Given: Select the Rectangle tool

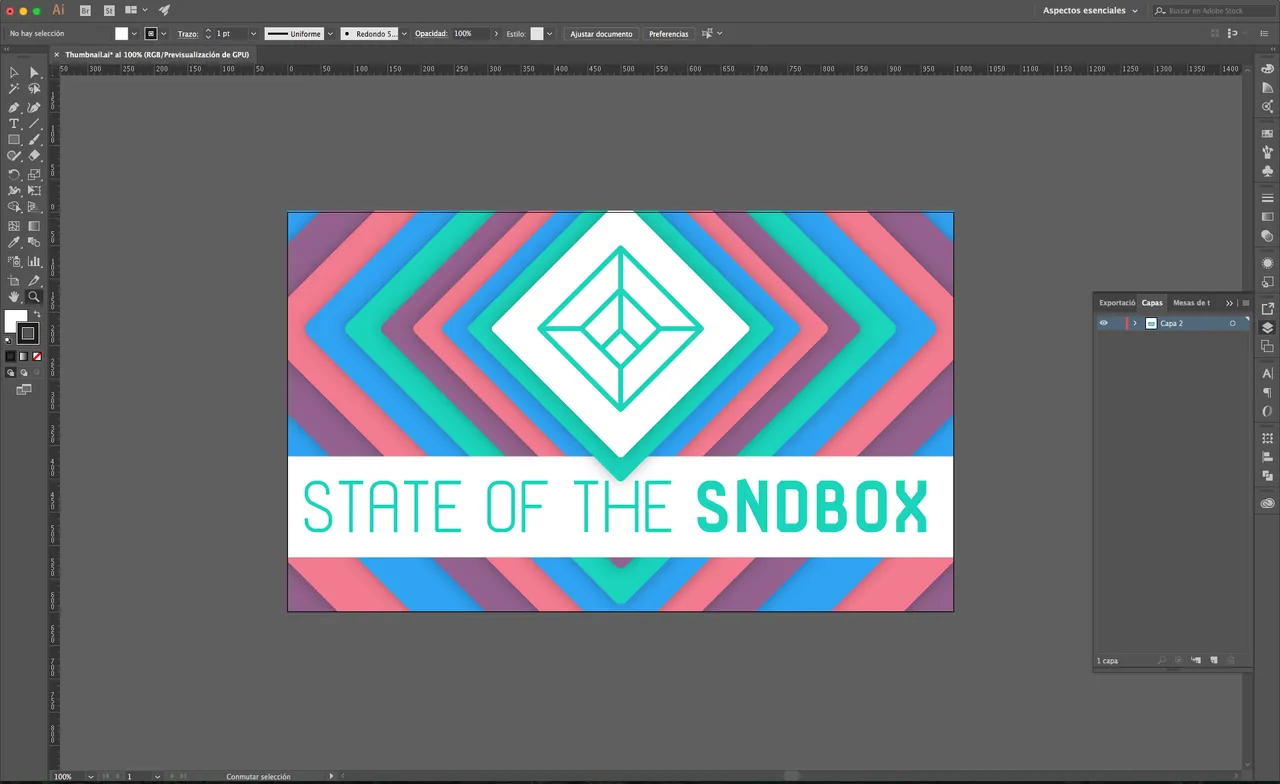Looking at the screenshot, I should pyautogui.click(x=14, y=140).
